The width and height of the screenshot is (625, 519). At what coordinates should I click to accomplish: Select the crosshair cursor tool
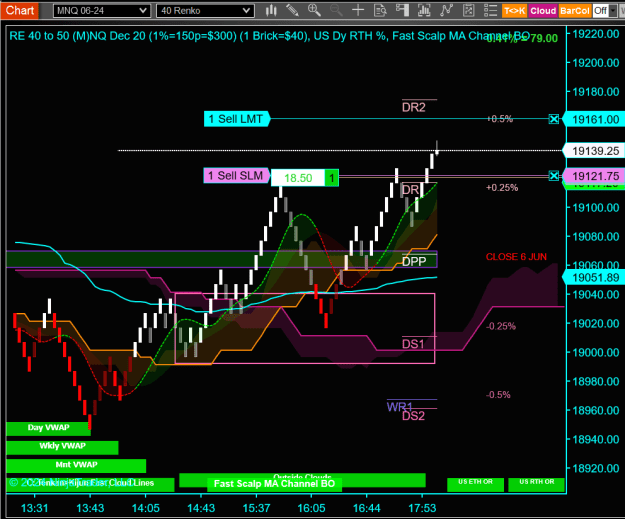(x=358, y=10)
